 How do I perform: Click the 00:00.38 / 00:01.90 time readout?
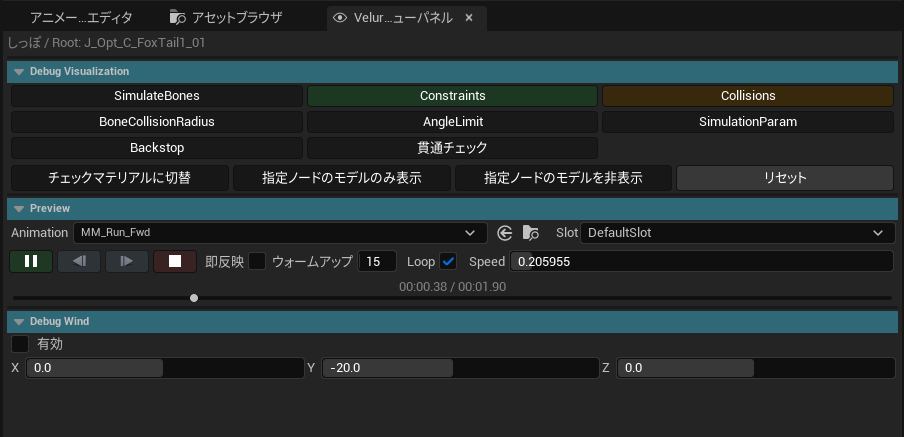453,287
